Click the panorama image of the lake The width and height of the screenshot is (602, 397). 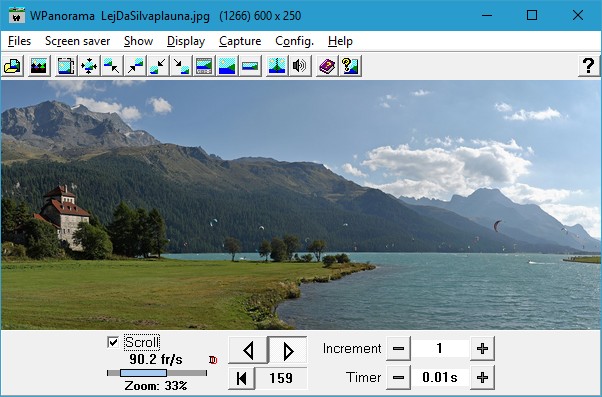[x=301, y=205]
